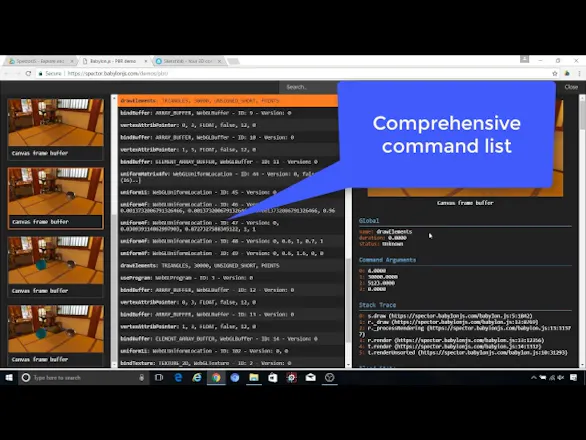This screenshot has height=440, width=586.
Task: Select the empty room frame buffer thumbnail
Action: [x=56, y=129]
